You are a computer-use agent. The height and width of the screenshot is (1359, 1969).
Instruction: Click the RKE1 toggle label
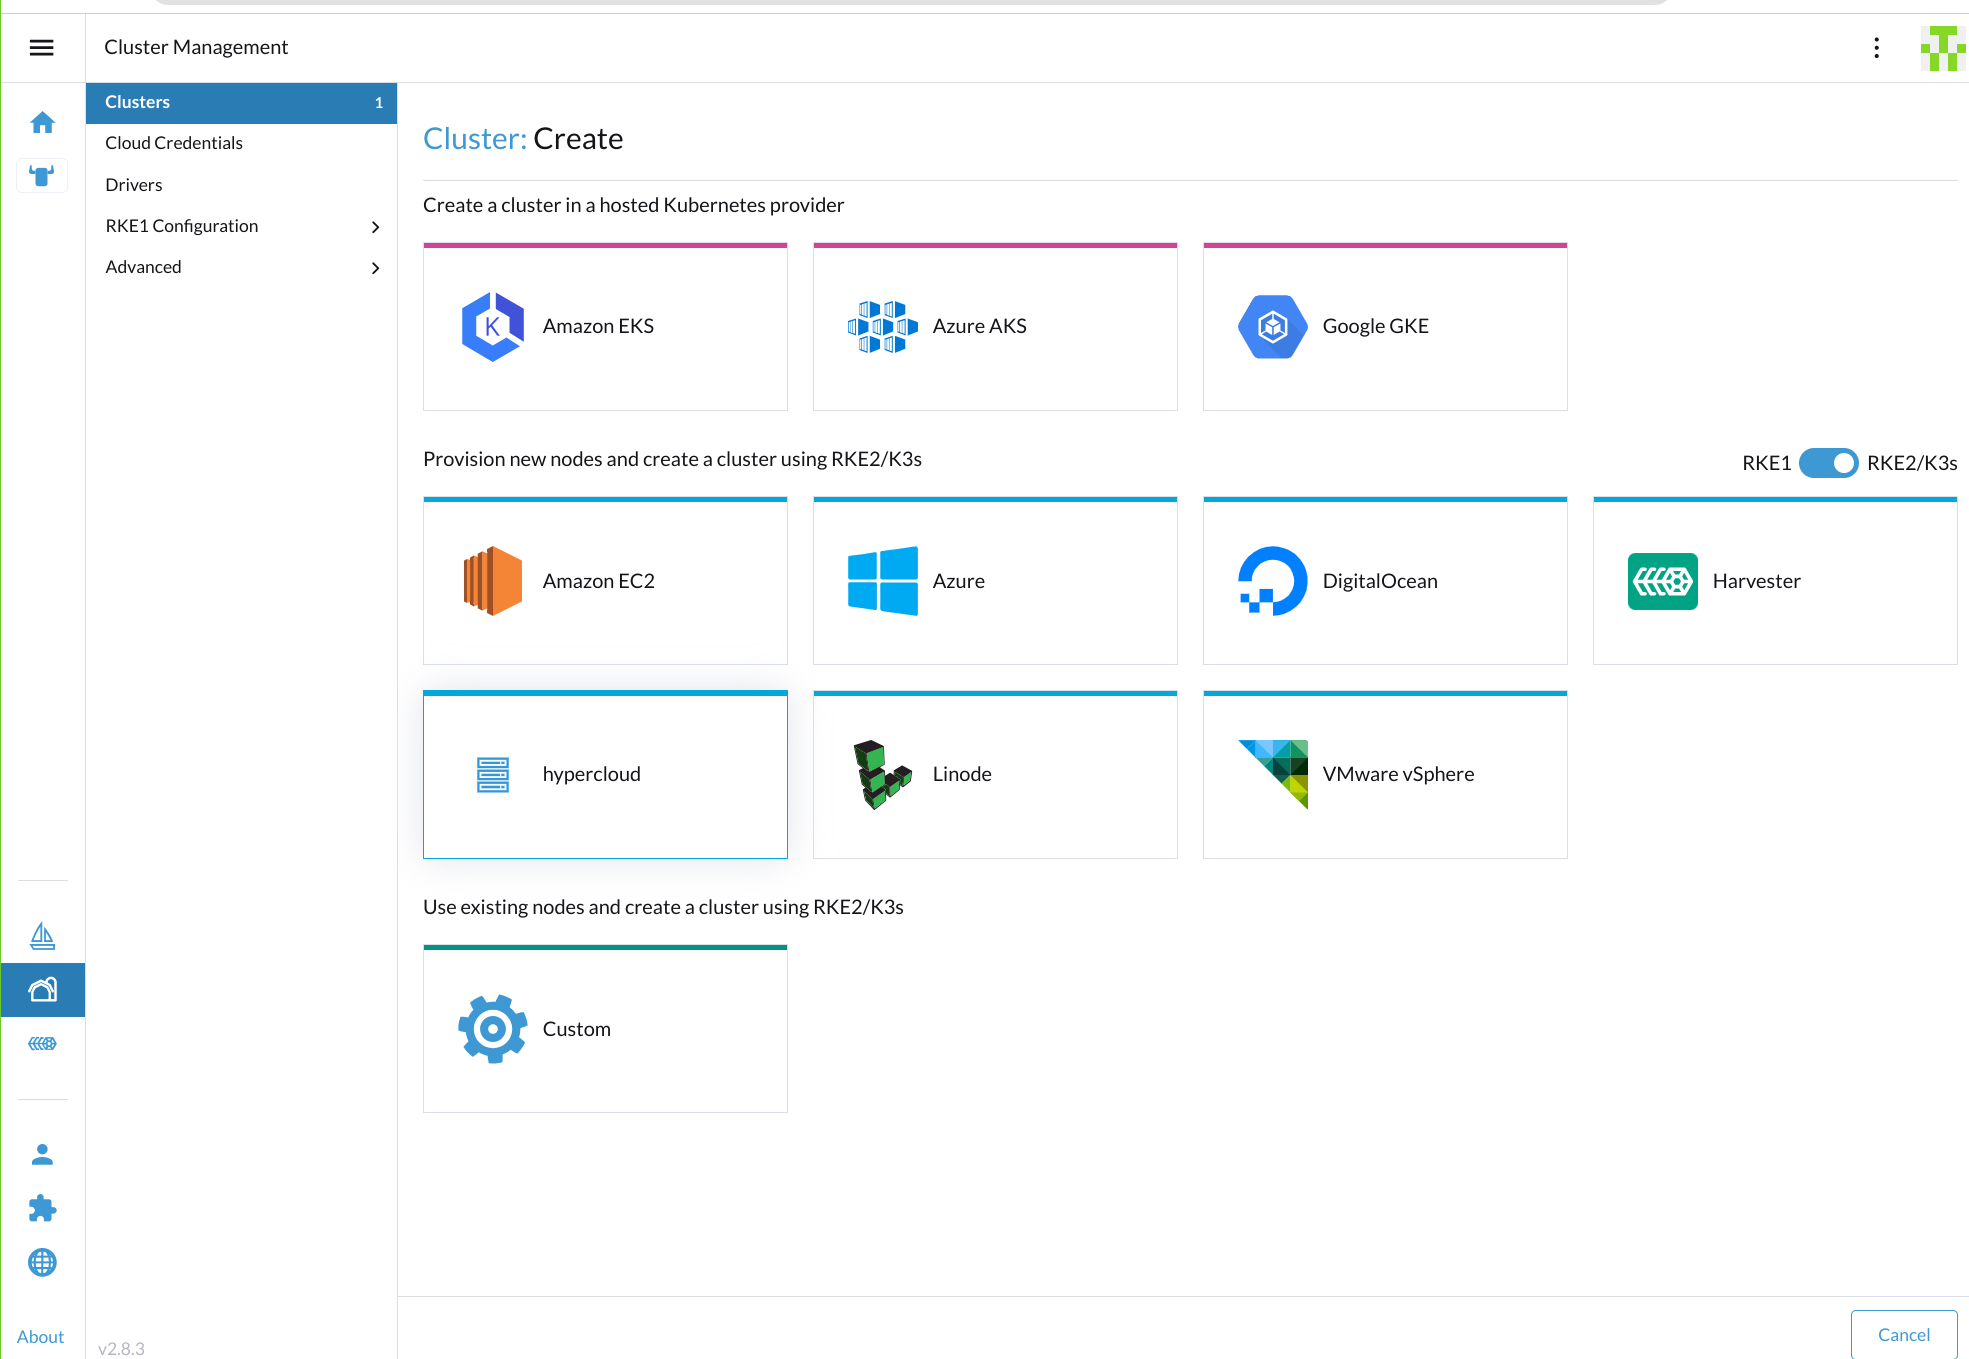[1766, 463]
